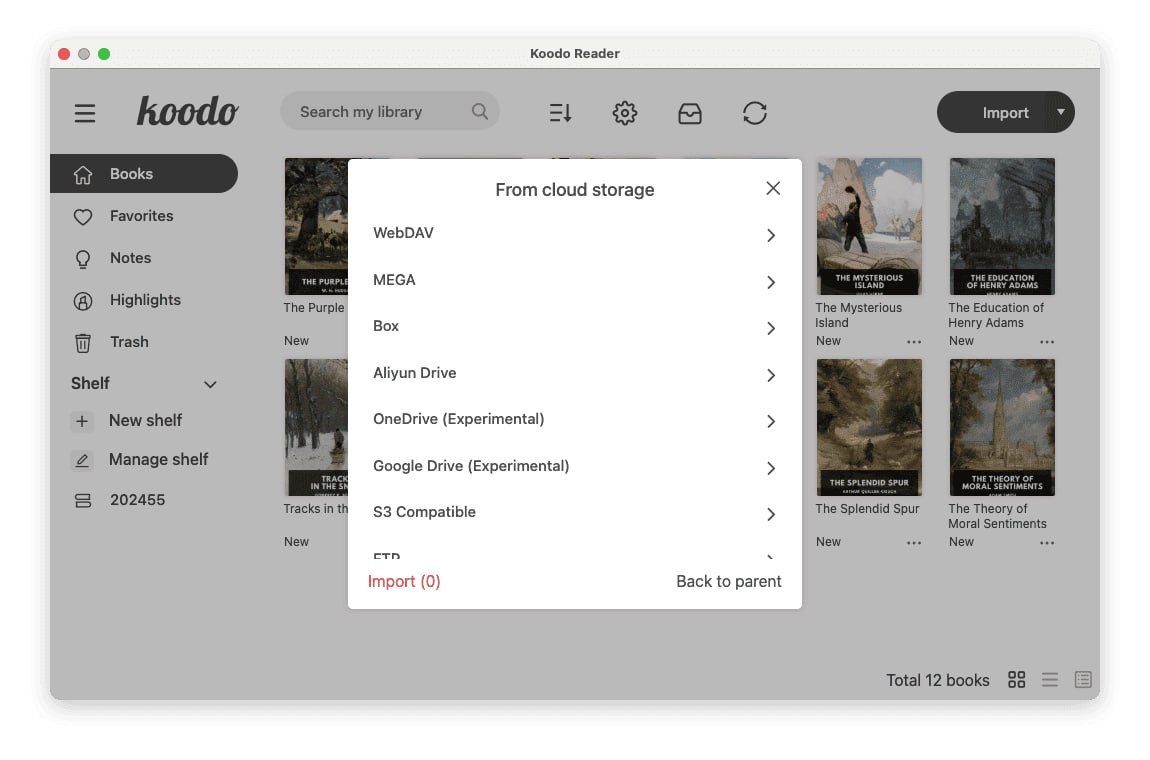Open The Education of Henry Adams cover
This screenshot has width=1150, height=760.
1002,227
